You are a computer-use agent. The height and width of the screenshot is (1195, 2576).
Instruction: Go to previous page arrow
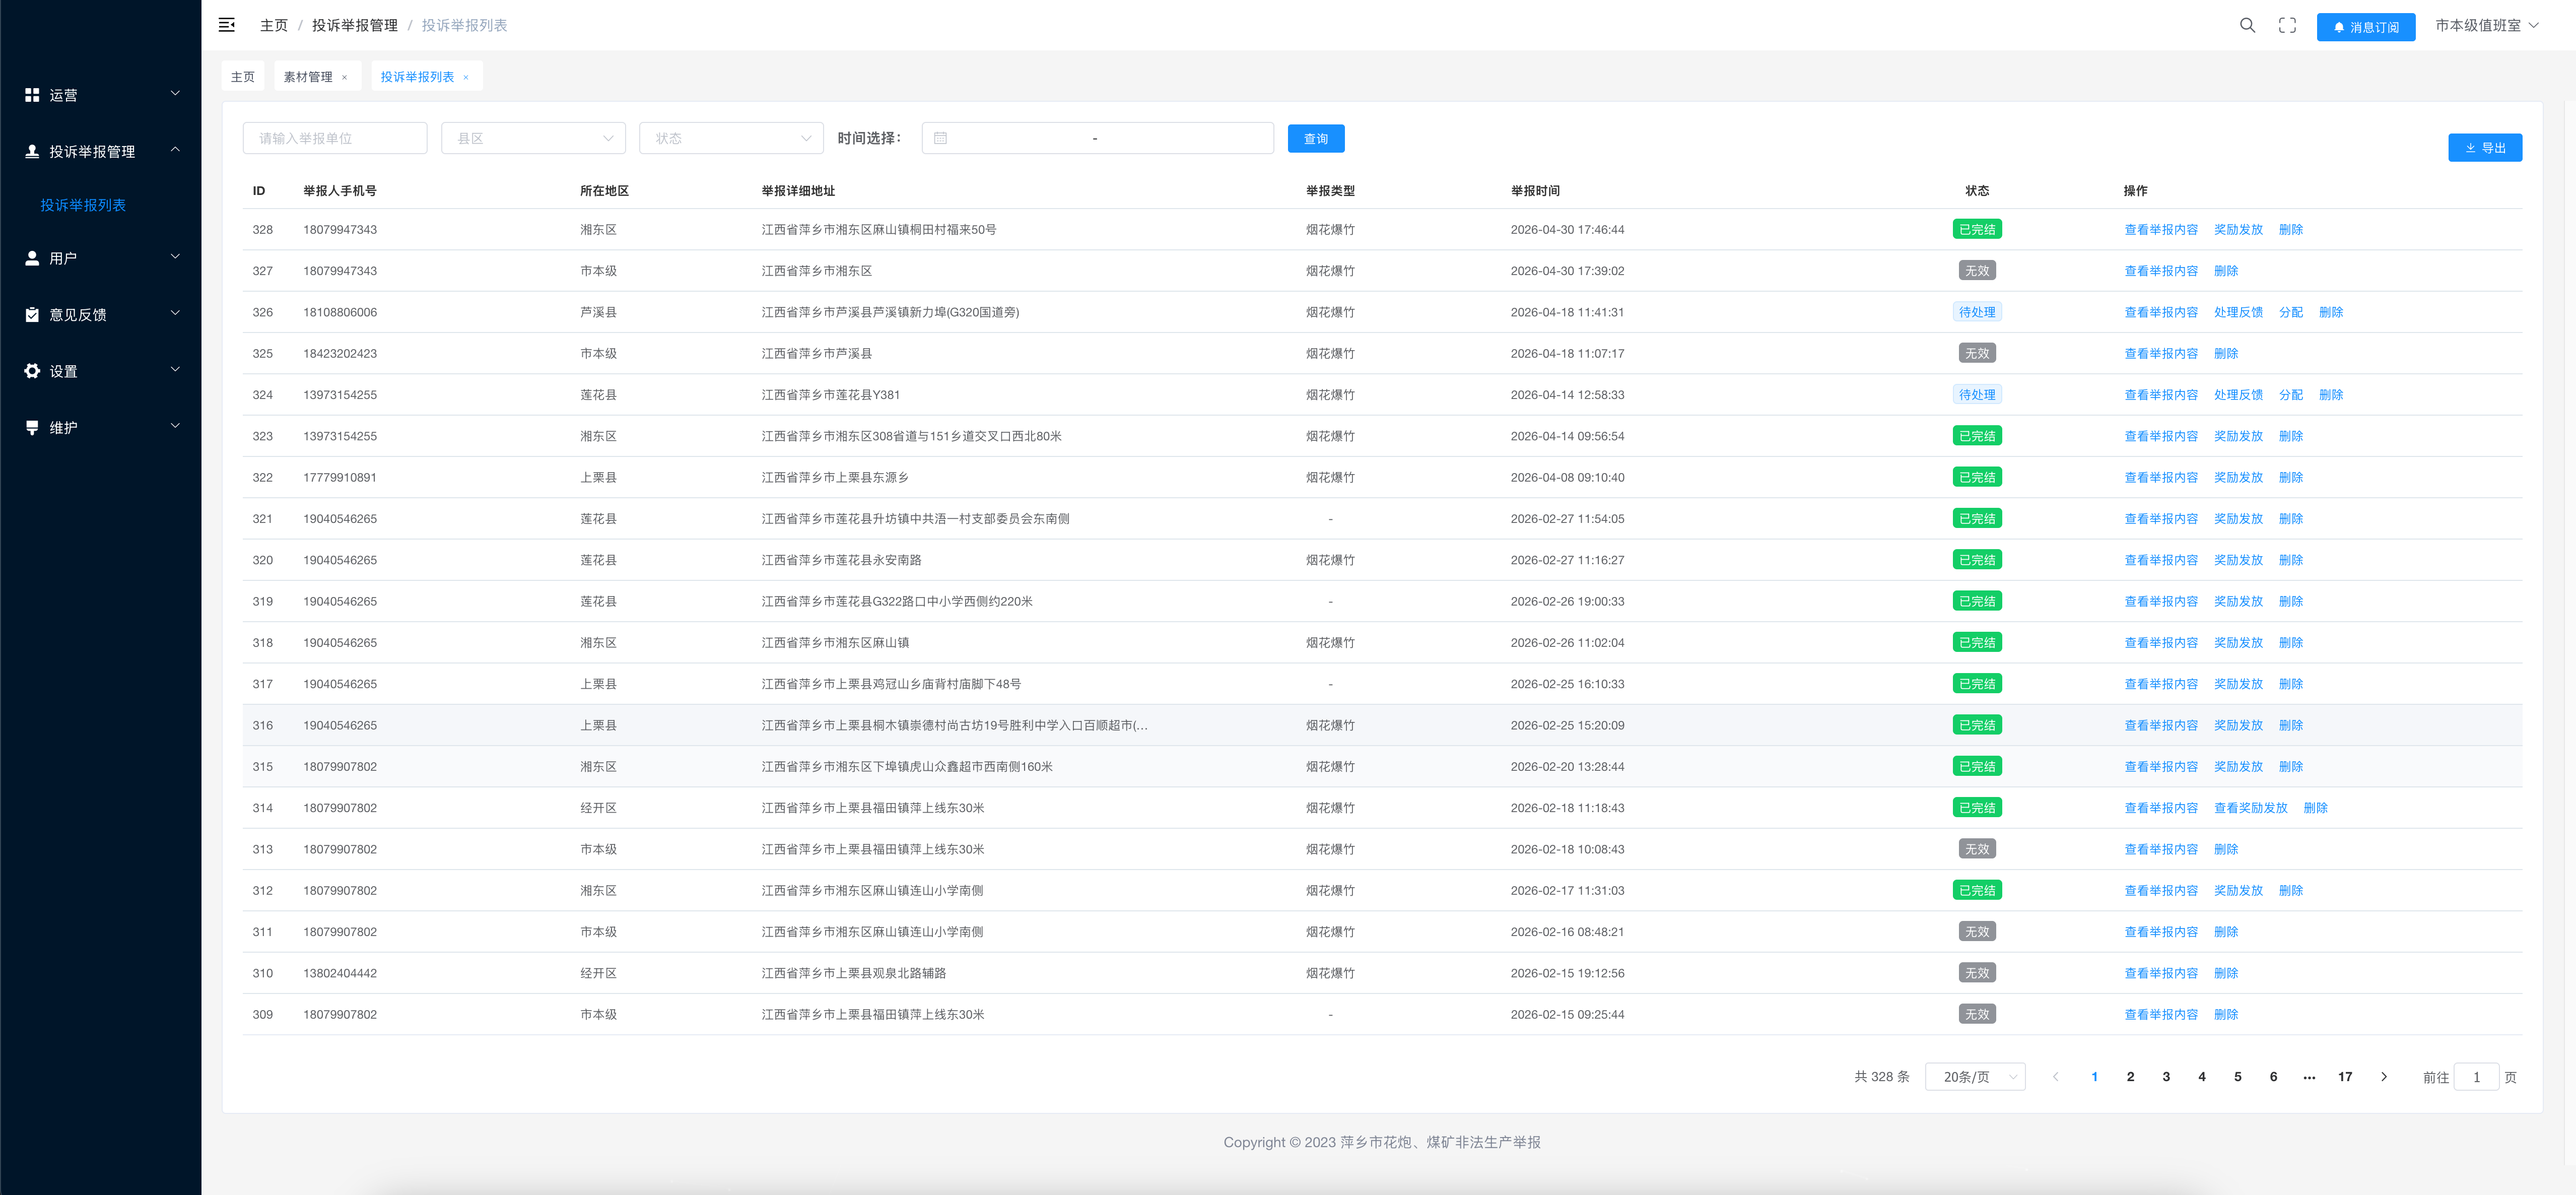pyautogui.click(x=2055, y=1077)
